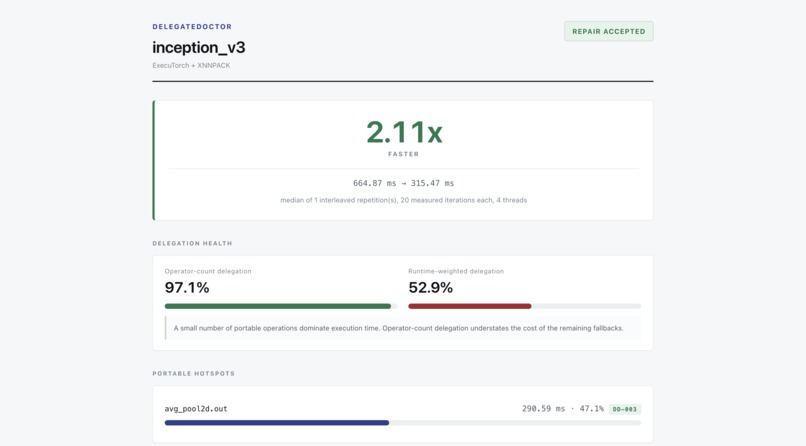Image resolution: width=806 pixels, height=446 pixels.
Task: Click the Runtime-weighted delegation label
Action: click(456, 271)
